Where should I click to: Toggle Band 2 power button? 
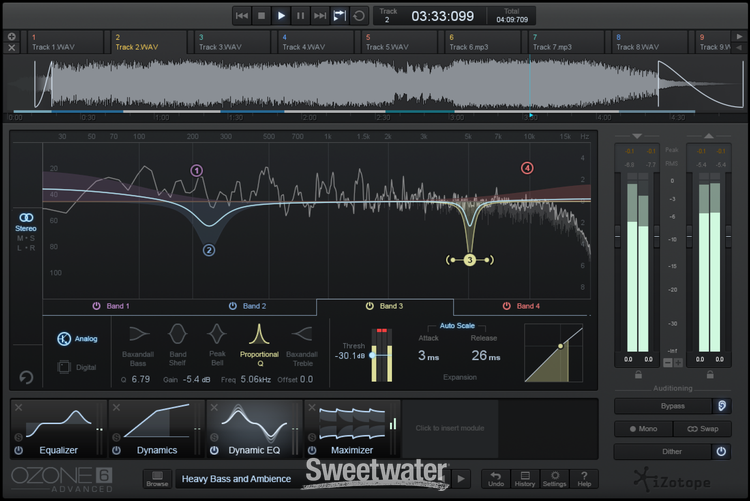click(232, 306)
